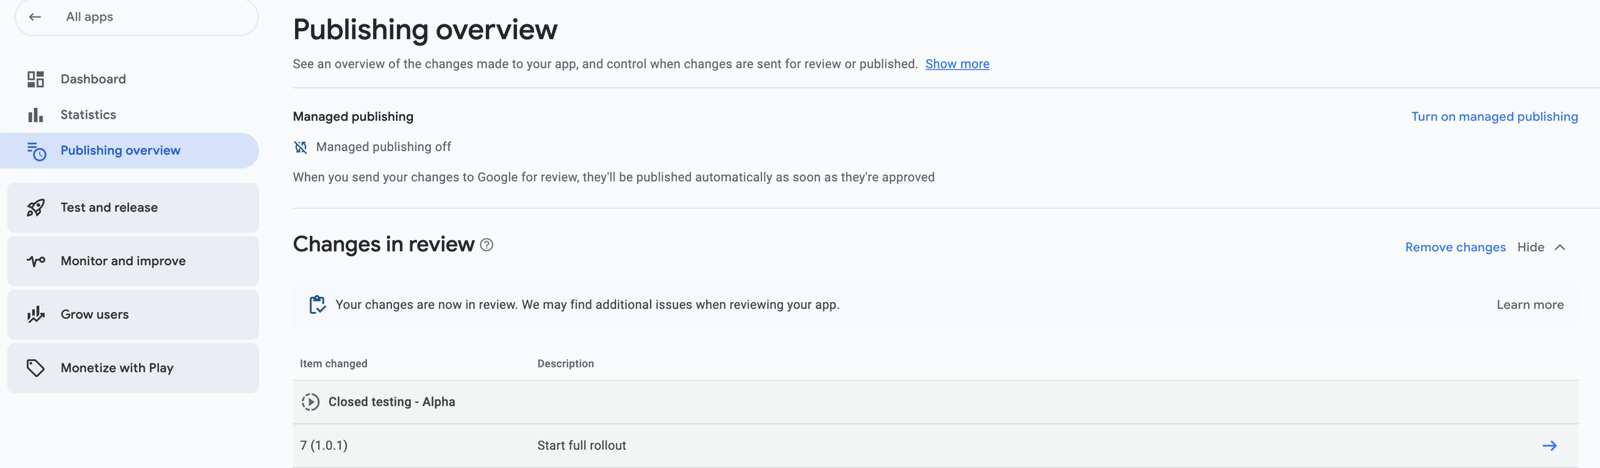The height and width of the screenshot is (468, 1600).
Task: Turn on managed publishing
Action: (x=1494, y=117)
